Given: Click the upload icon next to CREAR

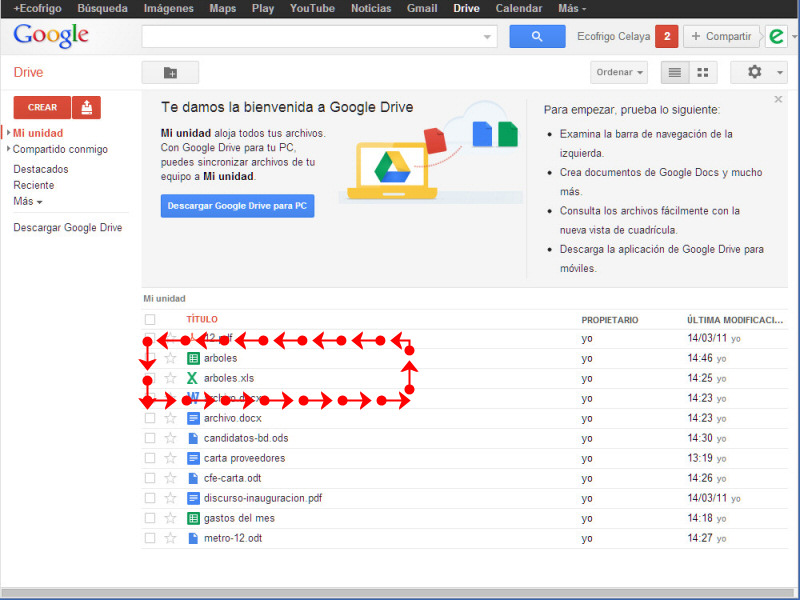Looking at the screenshot, I should [x=87, y=108].
